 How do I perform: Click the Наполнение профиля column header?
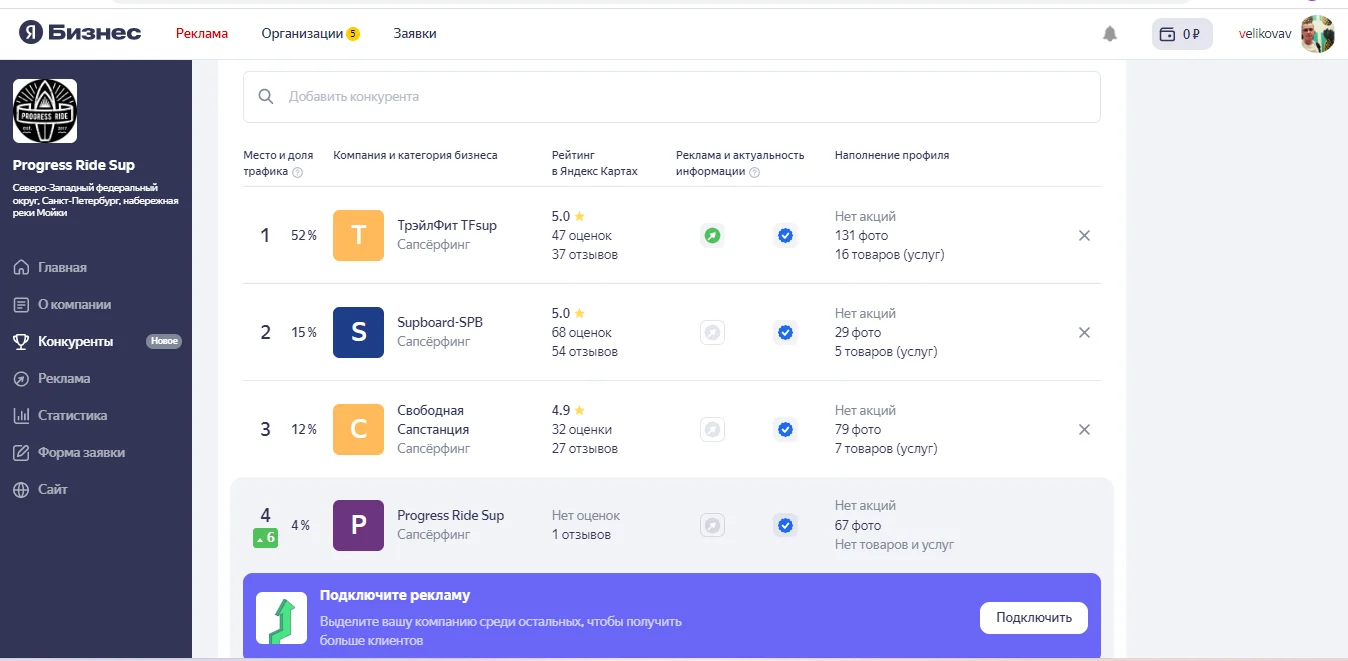pos(892,155)
